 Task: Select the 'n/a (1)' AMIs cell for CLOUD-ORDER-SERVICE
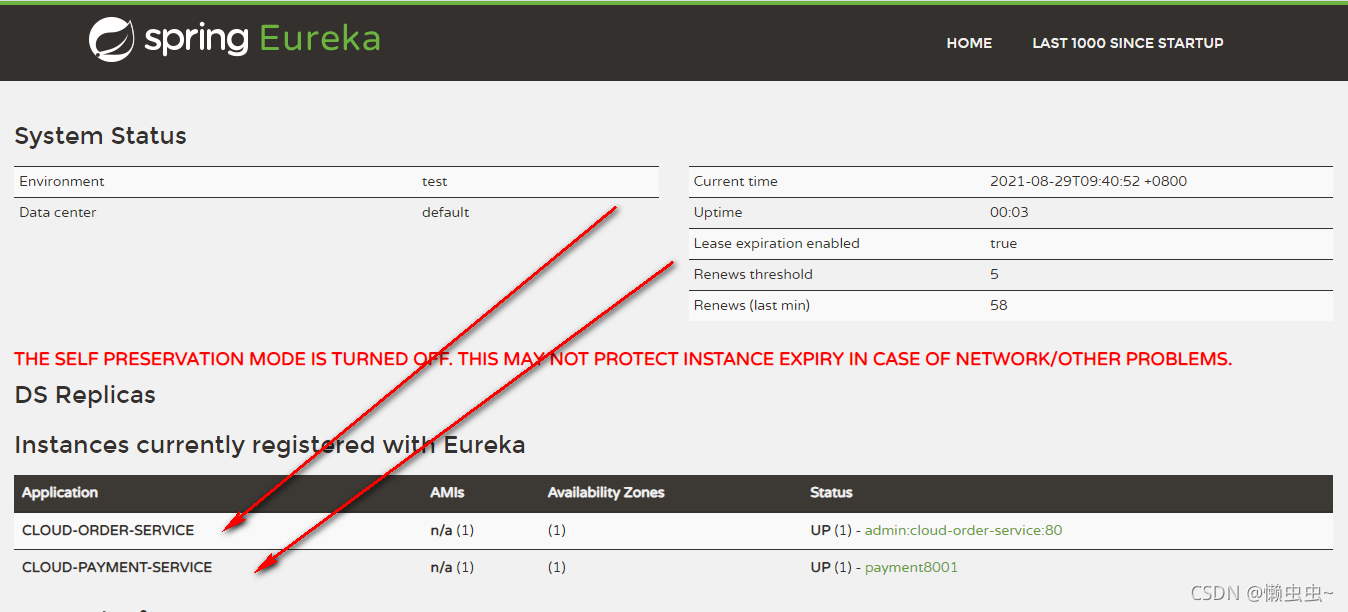(452, 530)
